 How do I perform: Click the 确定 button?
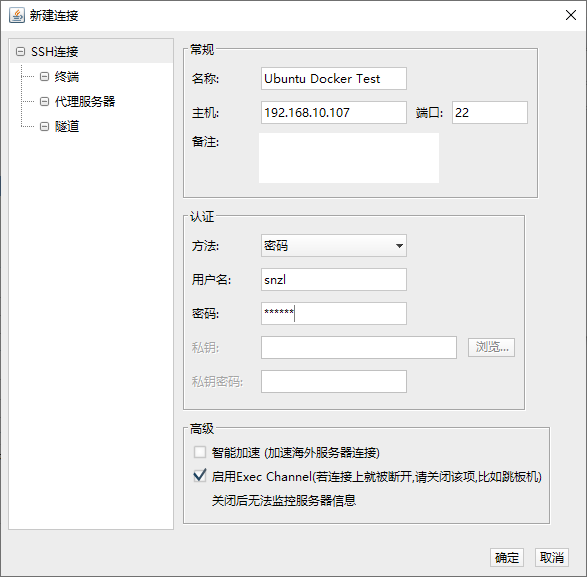(x=507, y=558)
